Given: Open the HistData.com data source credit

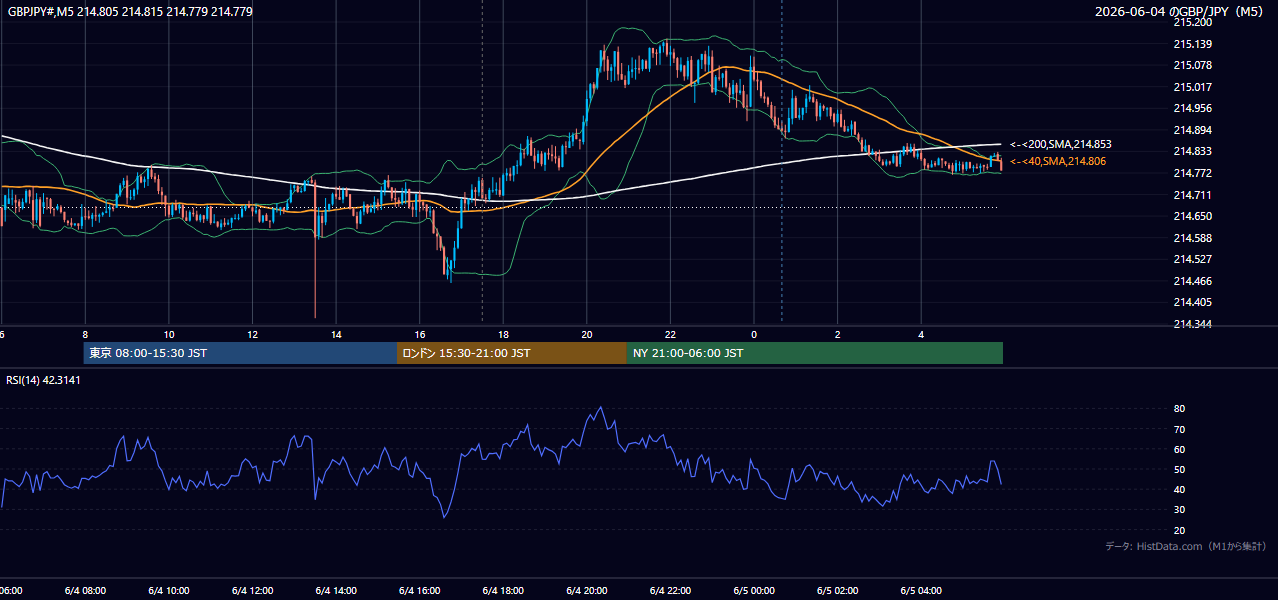Looking at the screenshot, I should click(x=1186, y=546).
